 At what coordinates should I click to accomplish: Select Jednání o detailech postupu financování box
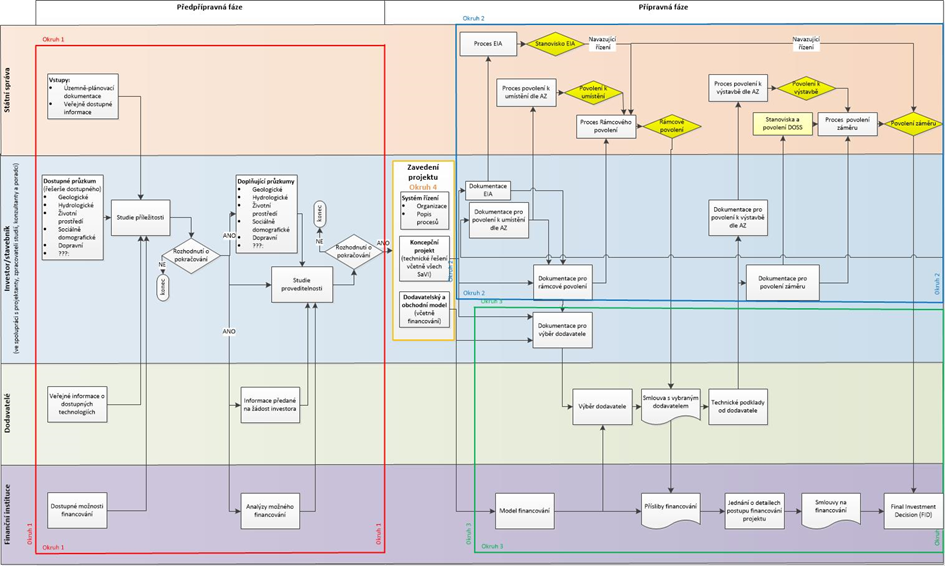click(754, 511)
